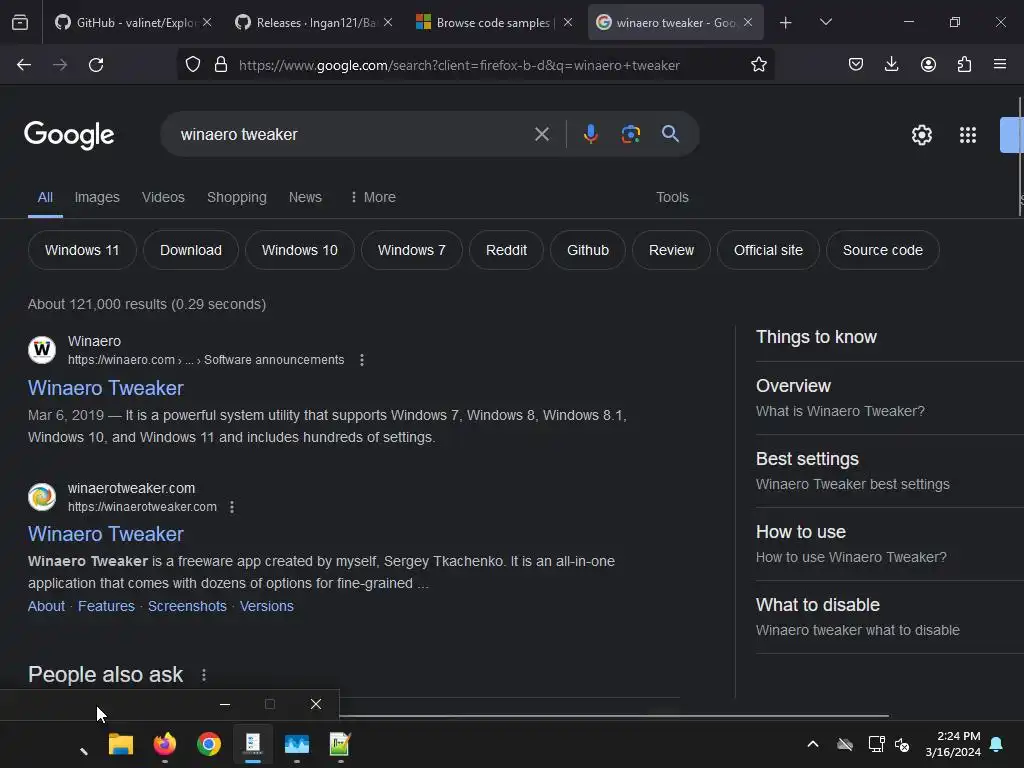This screenshot has width=1024, height=768.
Task: Open the notifications bell in the tray
Action: [997, 744]
